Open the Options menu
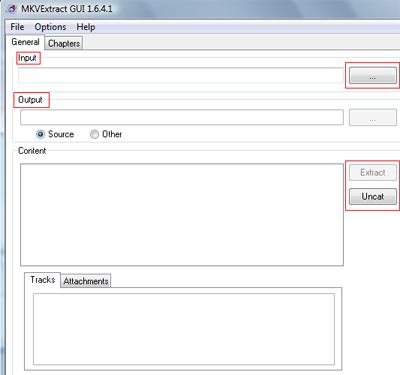Screen dimensions: 400x375 click(50, 27)
